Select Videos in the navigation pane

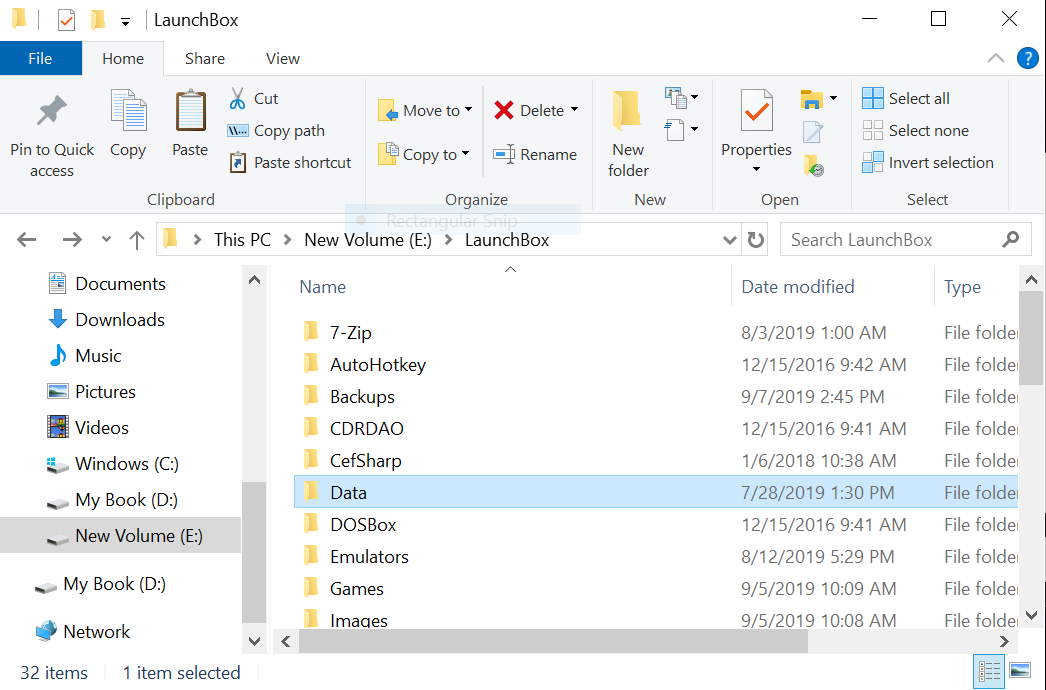(88, 428)
